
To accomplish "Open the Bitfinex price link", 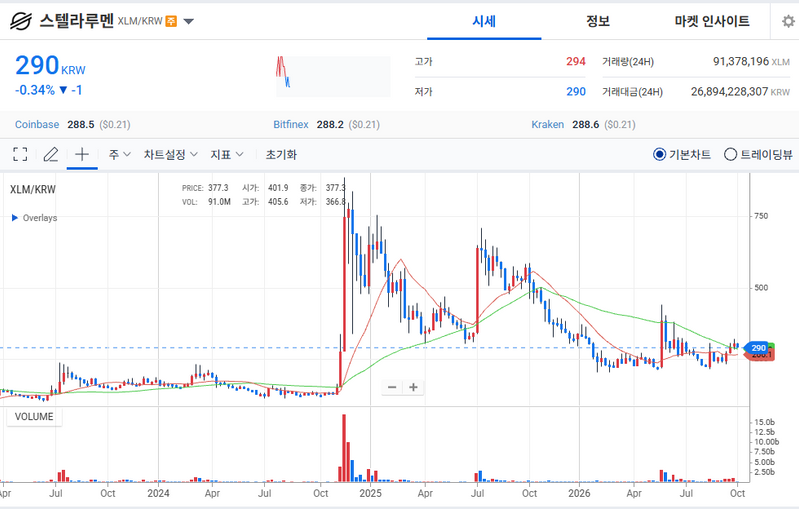I will 290,124.
